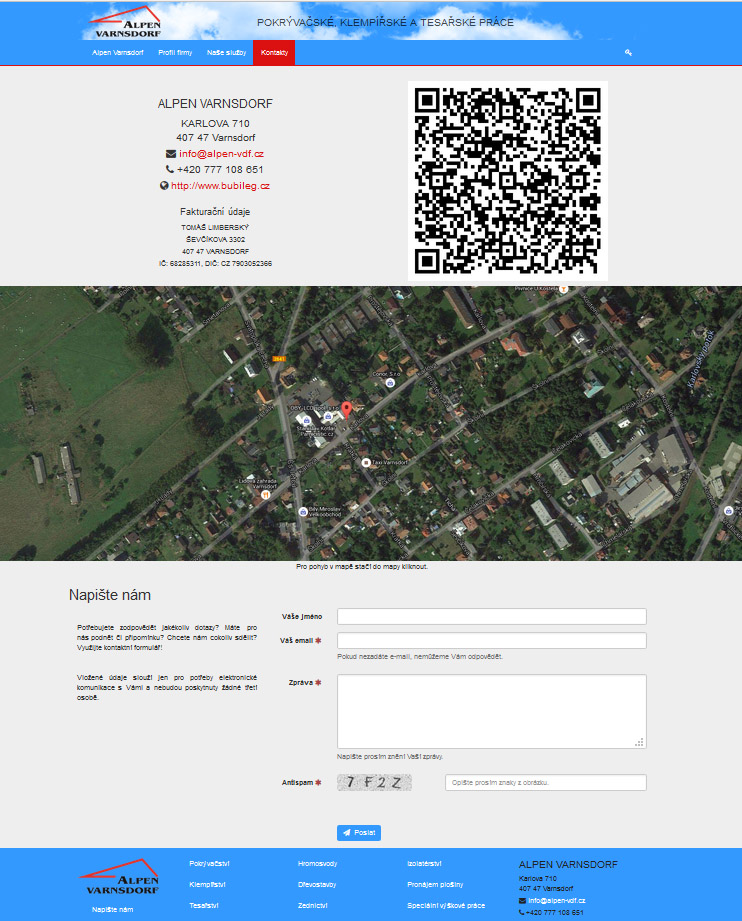
Task: Click the Napište nám form heading
Action: tap(110, 595)
